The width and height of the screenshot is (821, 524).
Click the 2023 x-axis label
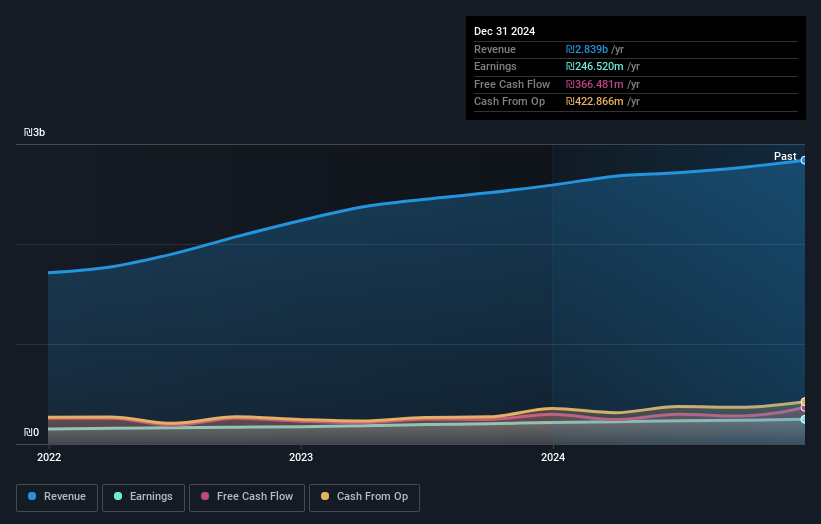click(x=301, y=458)
